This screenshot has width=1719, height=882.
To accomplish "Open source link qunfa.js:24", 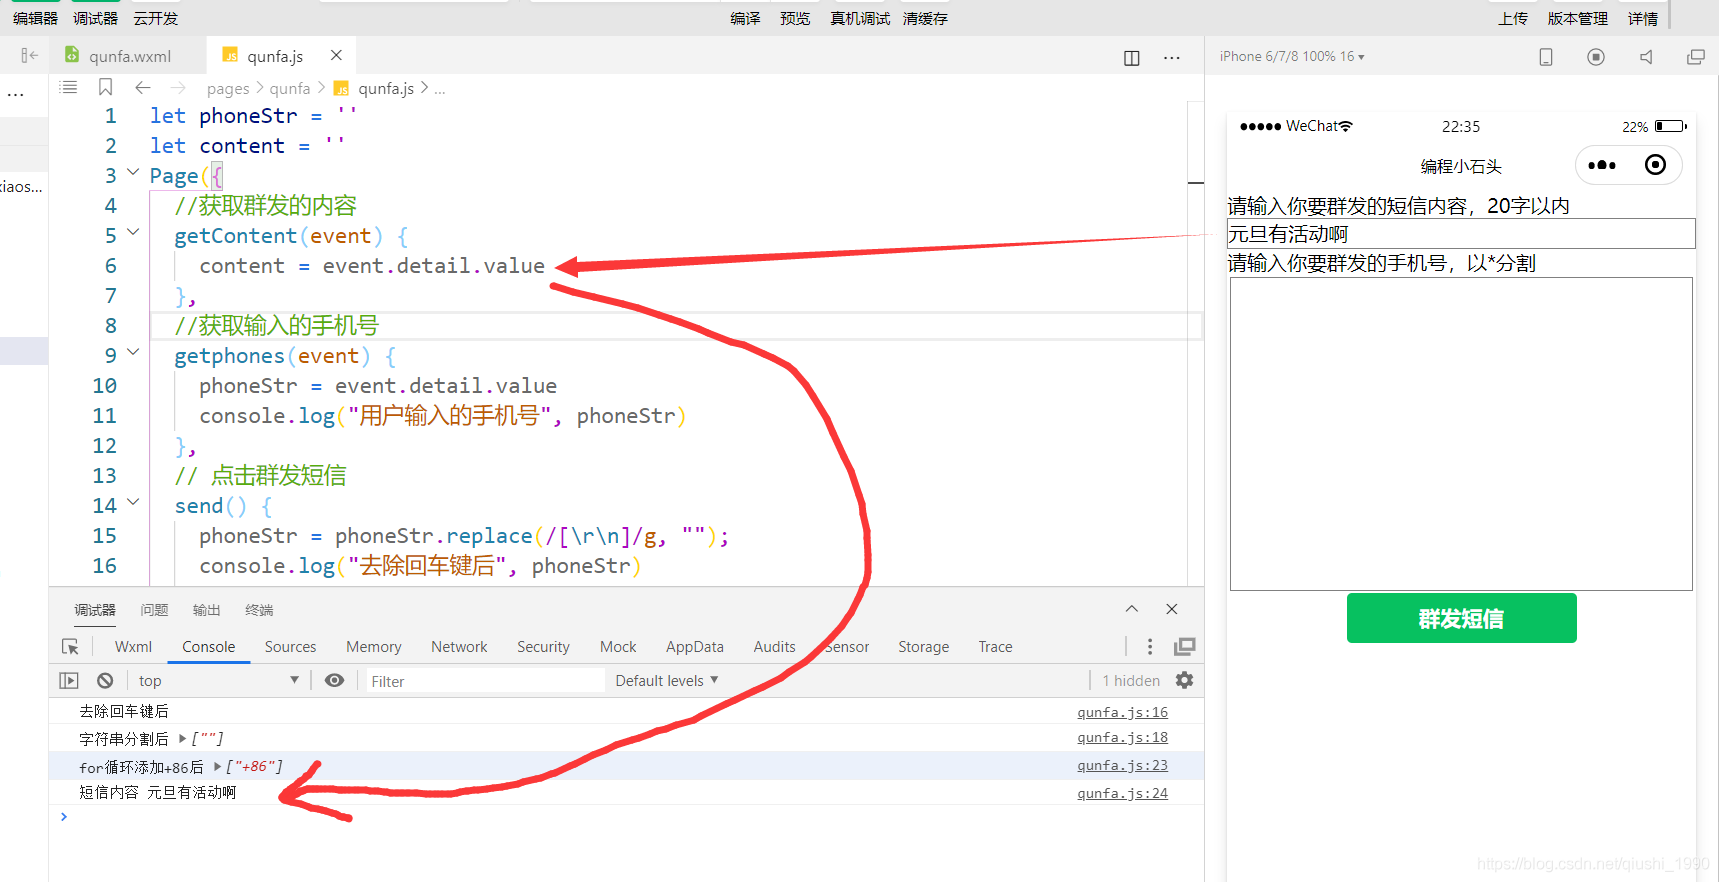I will click(x=1122, y=793).
